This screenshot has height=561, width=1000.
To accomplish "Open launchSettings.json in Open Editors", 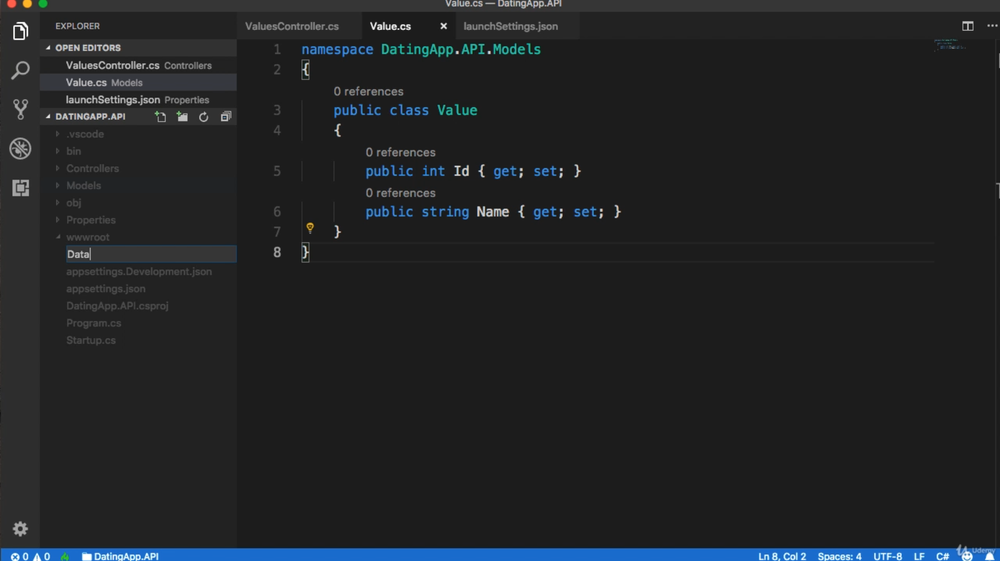I will click(x=138, y=99).
